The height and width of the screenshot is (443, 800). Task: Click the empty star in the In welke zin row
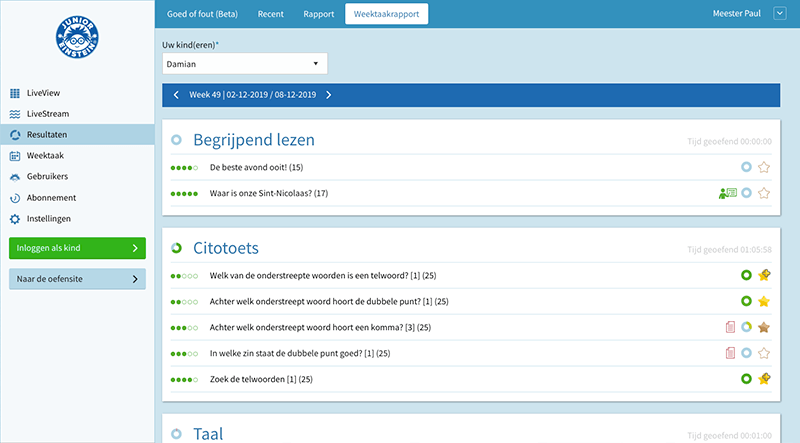(764, 353)
